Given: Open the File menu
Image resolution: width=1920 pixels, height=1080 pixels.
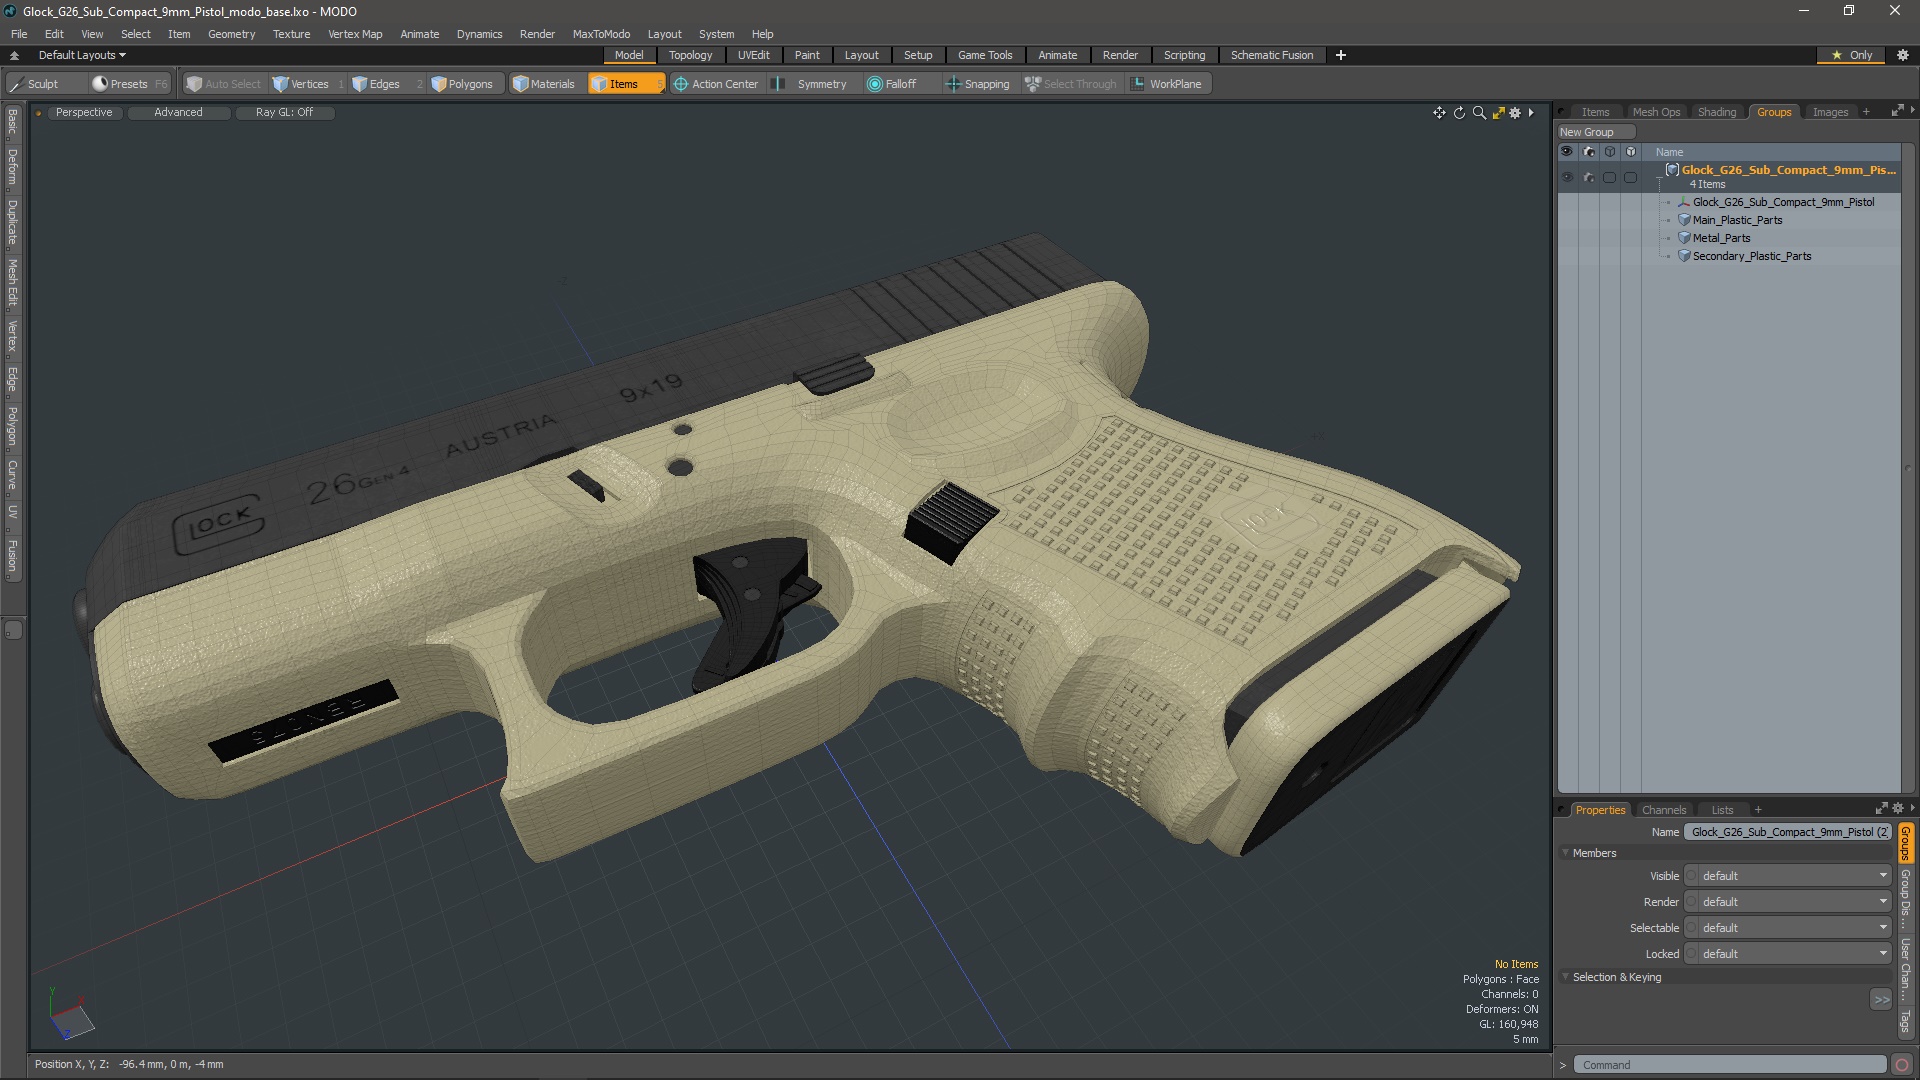Looking at the screenshot, I should [x=19, y=34].
